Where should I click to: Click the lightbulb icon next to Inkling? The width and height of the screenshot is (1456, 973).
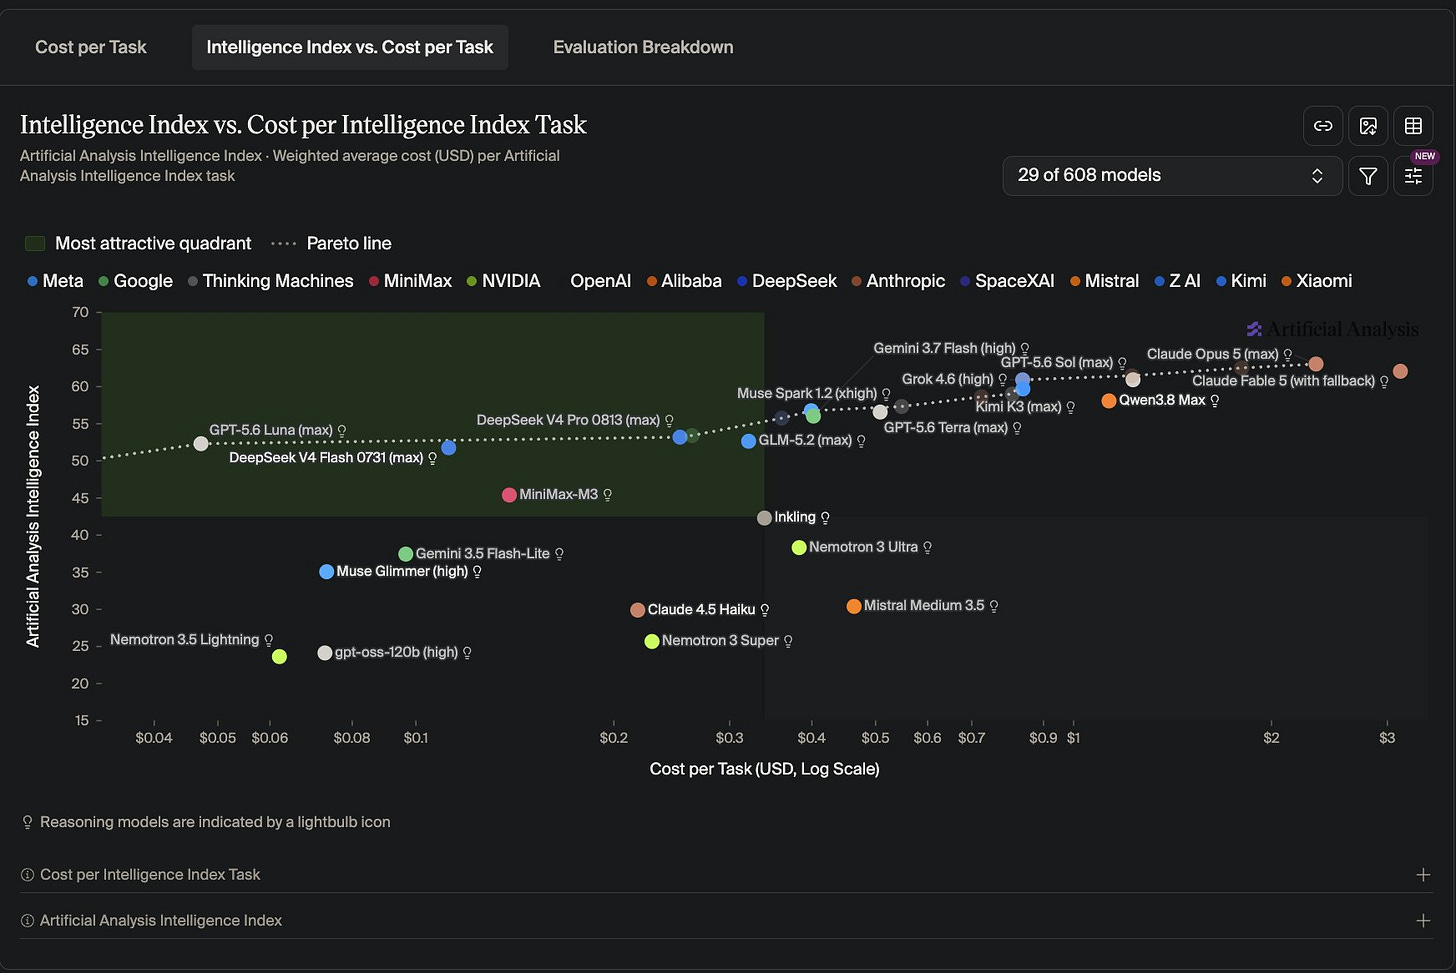825,518
